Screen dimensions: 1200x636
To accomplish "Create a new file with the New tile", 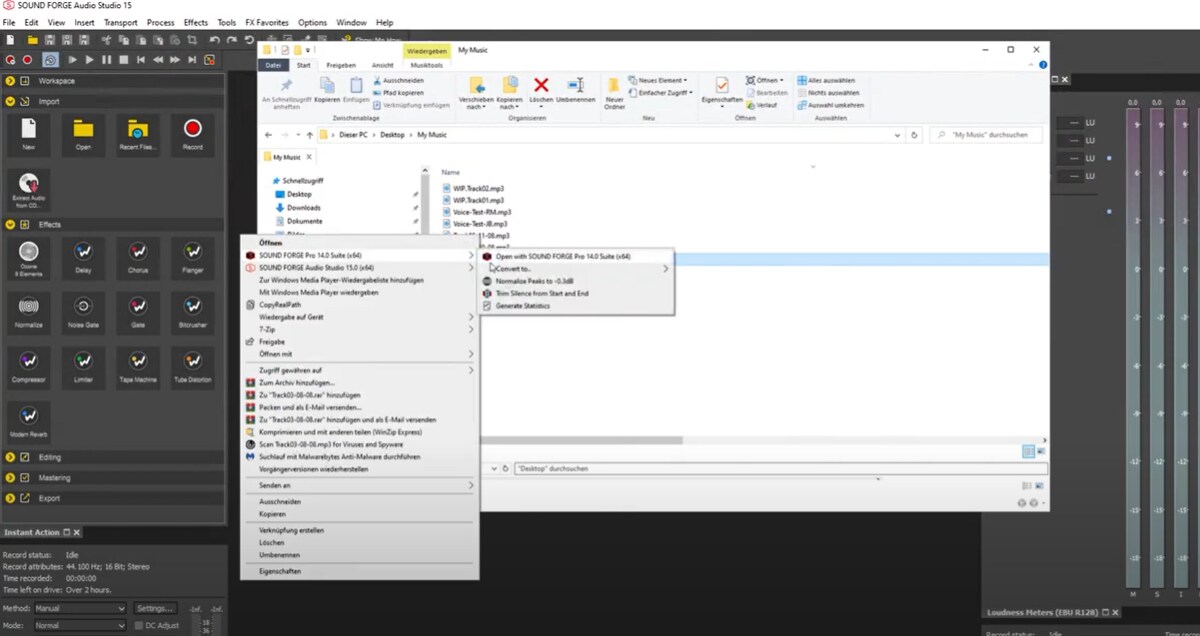I will 29,133.
